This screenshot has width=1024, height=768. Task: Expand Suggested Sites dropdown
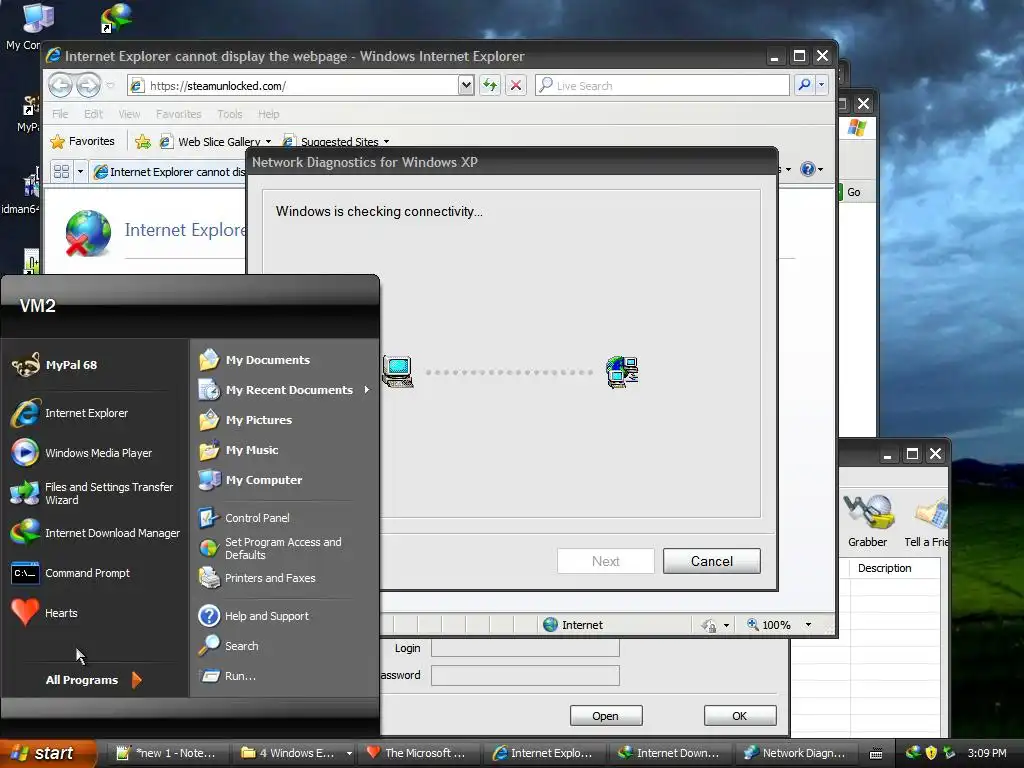pos(387,142)
